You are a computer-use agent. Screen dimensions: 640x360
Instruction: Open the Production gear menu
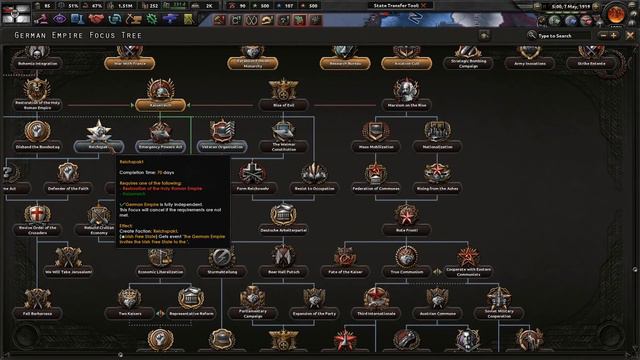coord(151,19)
